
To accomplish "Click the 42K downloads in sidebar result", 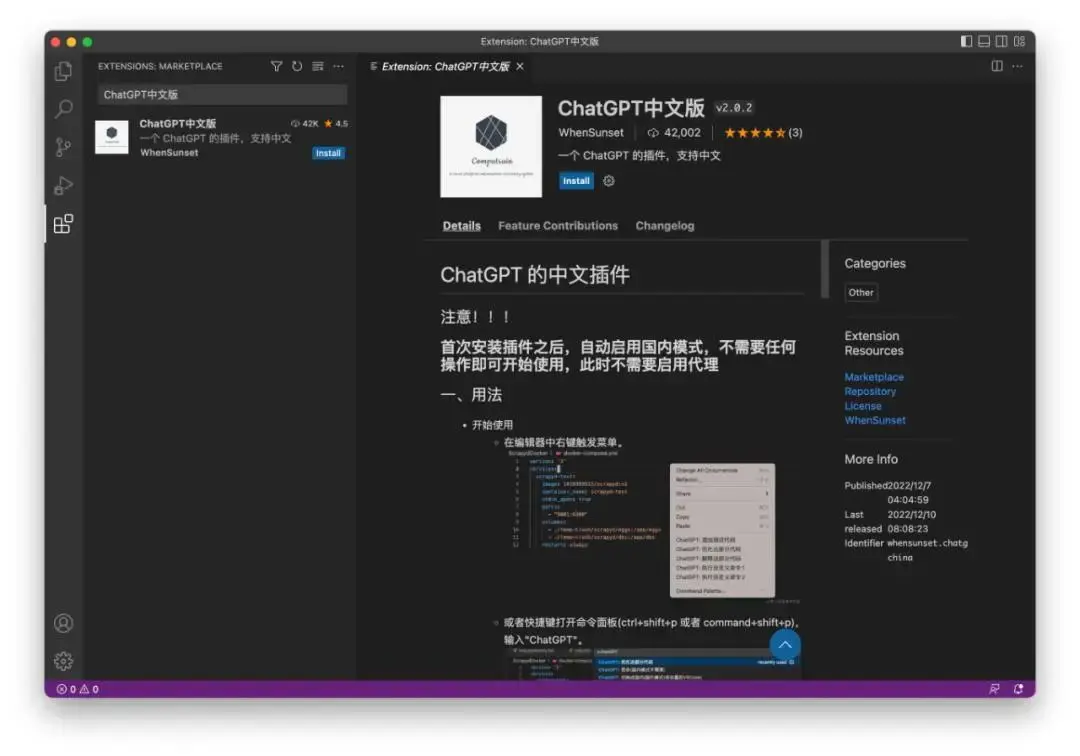I will point(304,124).
